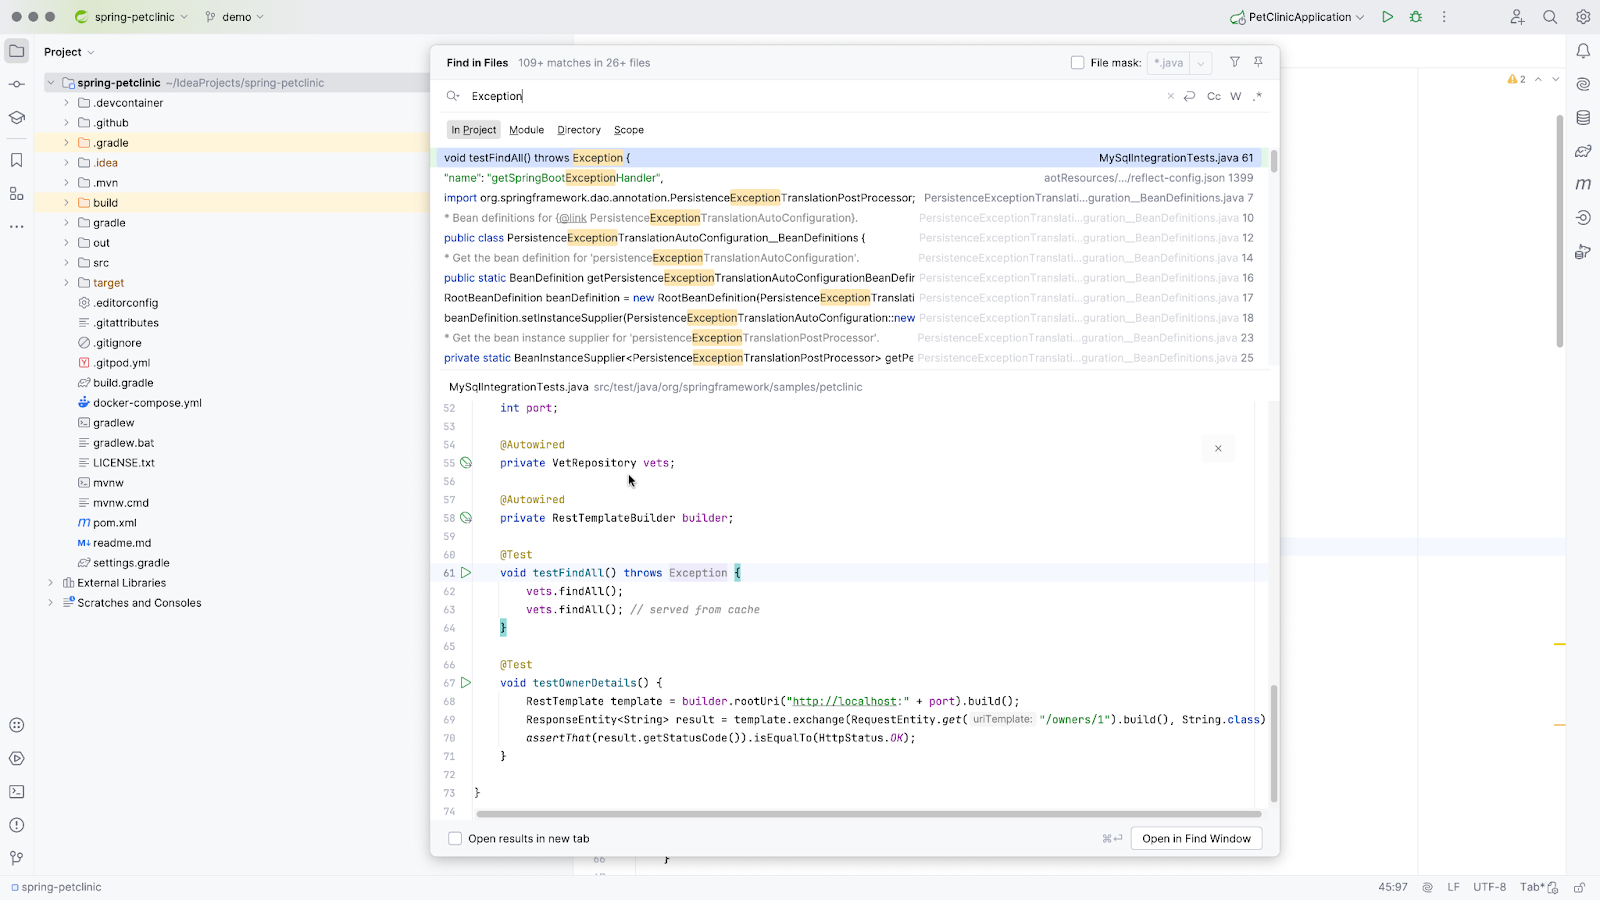
Task: Open more run actions menu
Action: pyautogui.click(x=1444, y=17)
